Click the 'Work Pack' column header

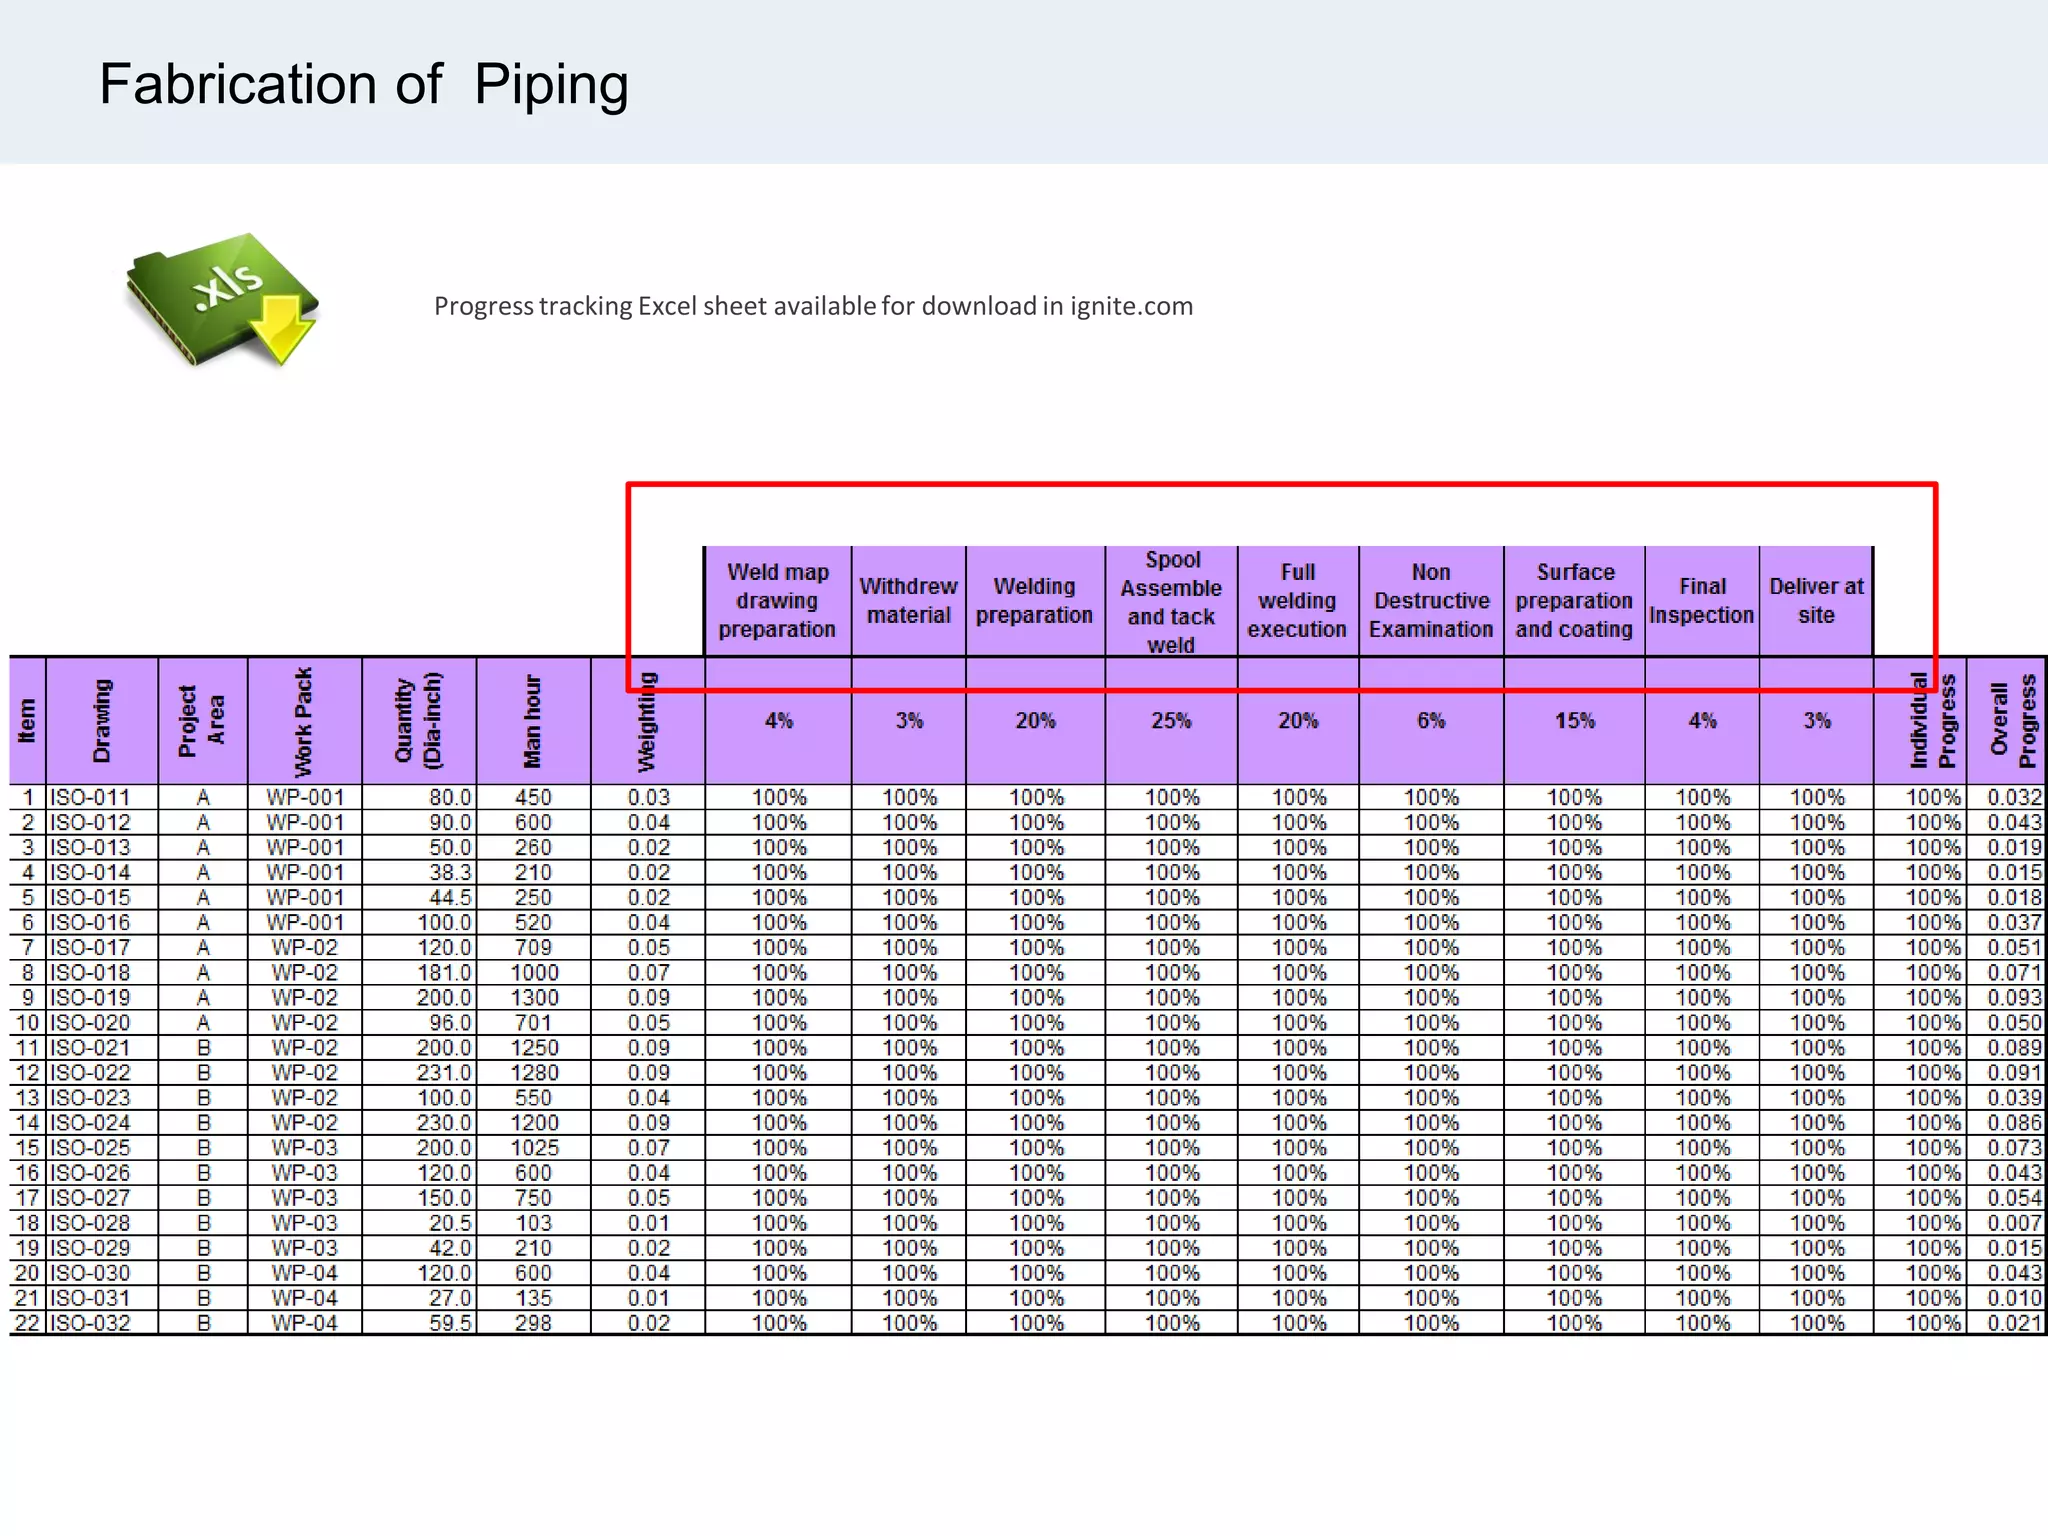[304, 721]
